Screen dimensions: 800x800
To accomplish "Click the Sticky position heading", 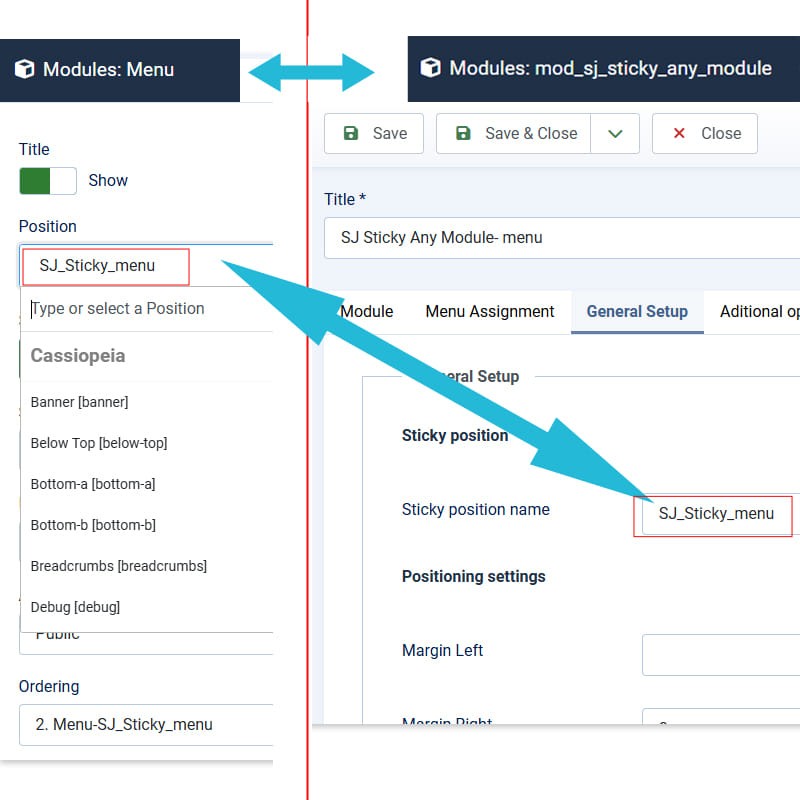I will coord(455,435).
